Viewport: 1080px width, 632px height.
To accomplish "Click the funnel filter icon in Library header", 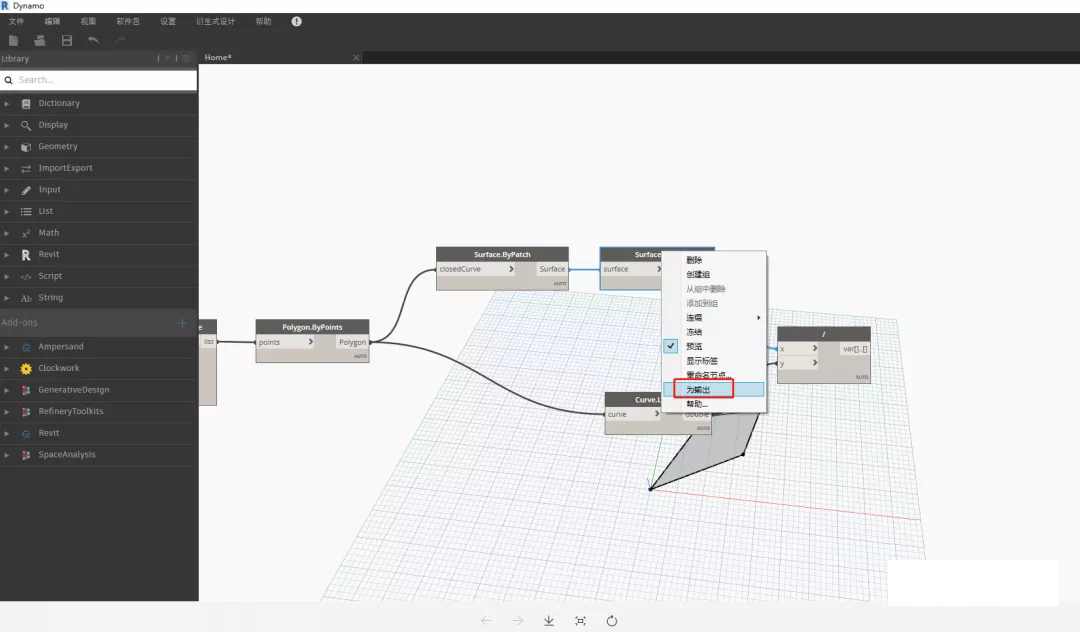I will pyautogui.click(x=167, y=59).
